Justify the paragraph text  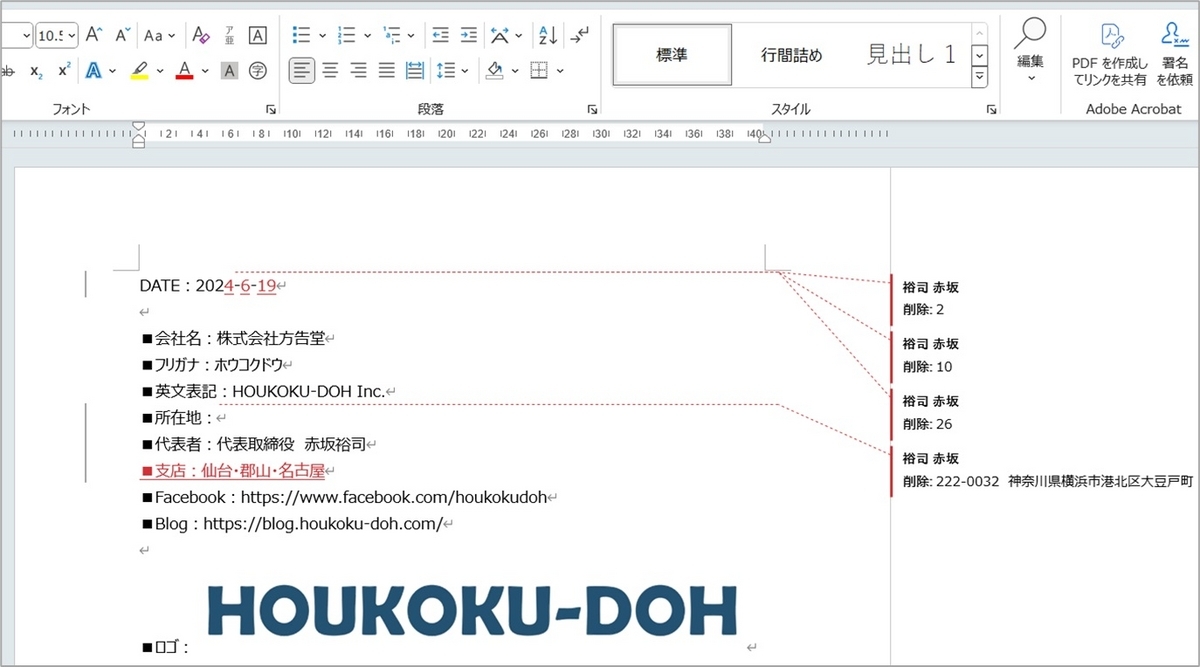point(386,71)
